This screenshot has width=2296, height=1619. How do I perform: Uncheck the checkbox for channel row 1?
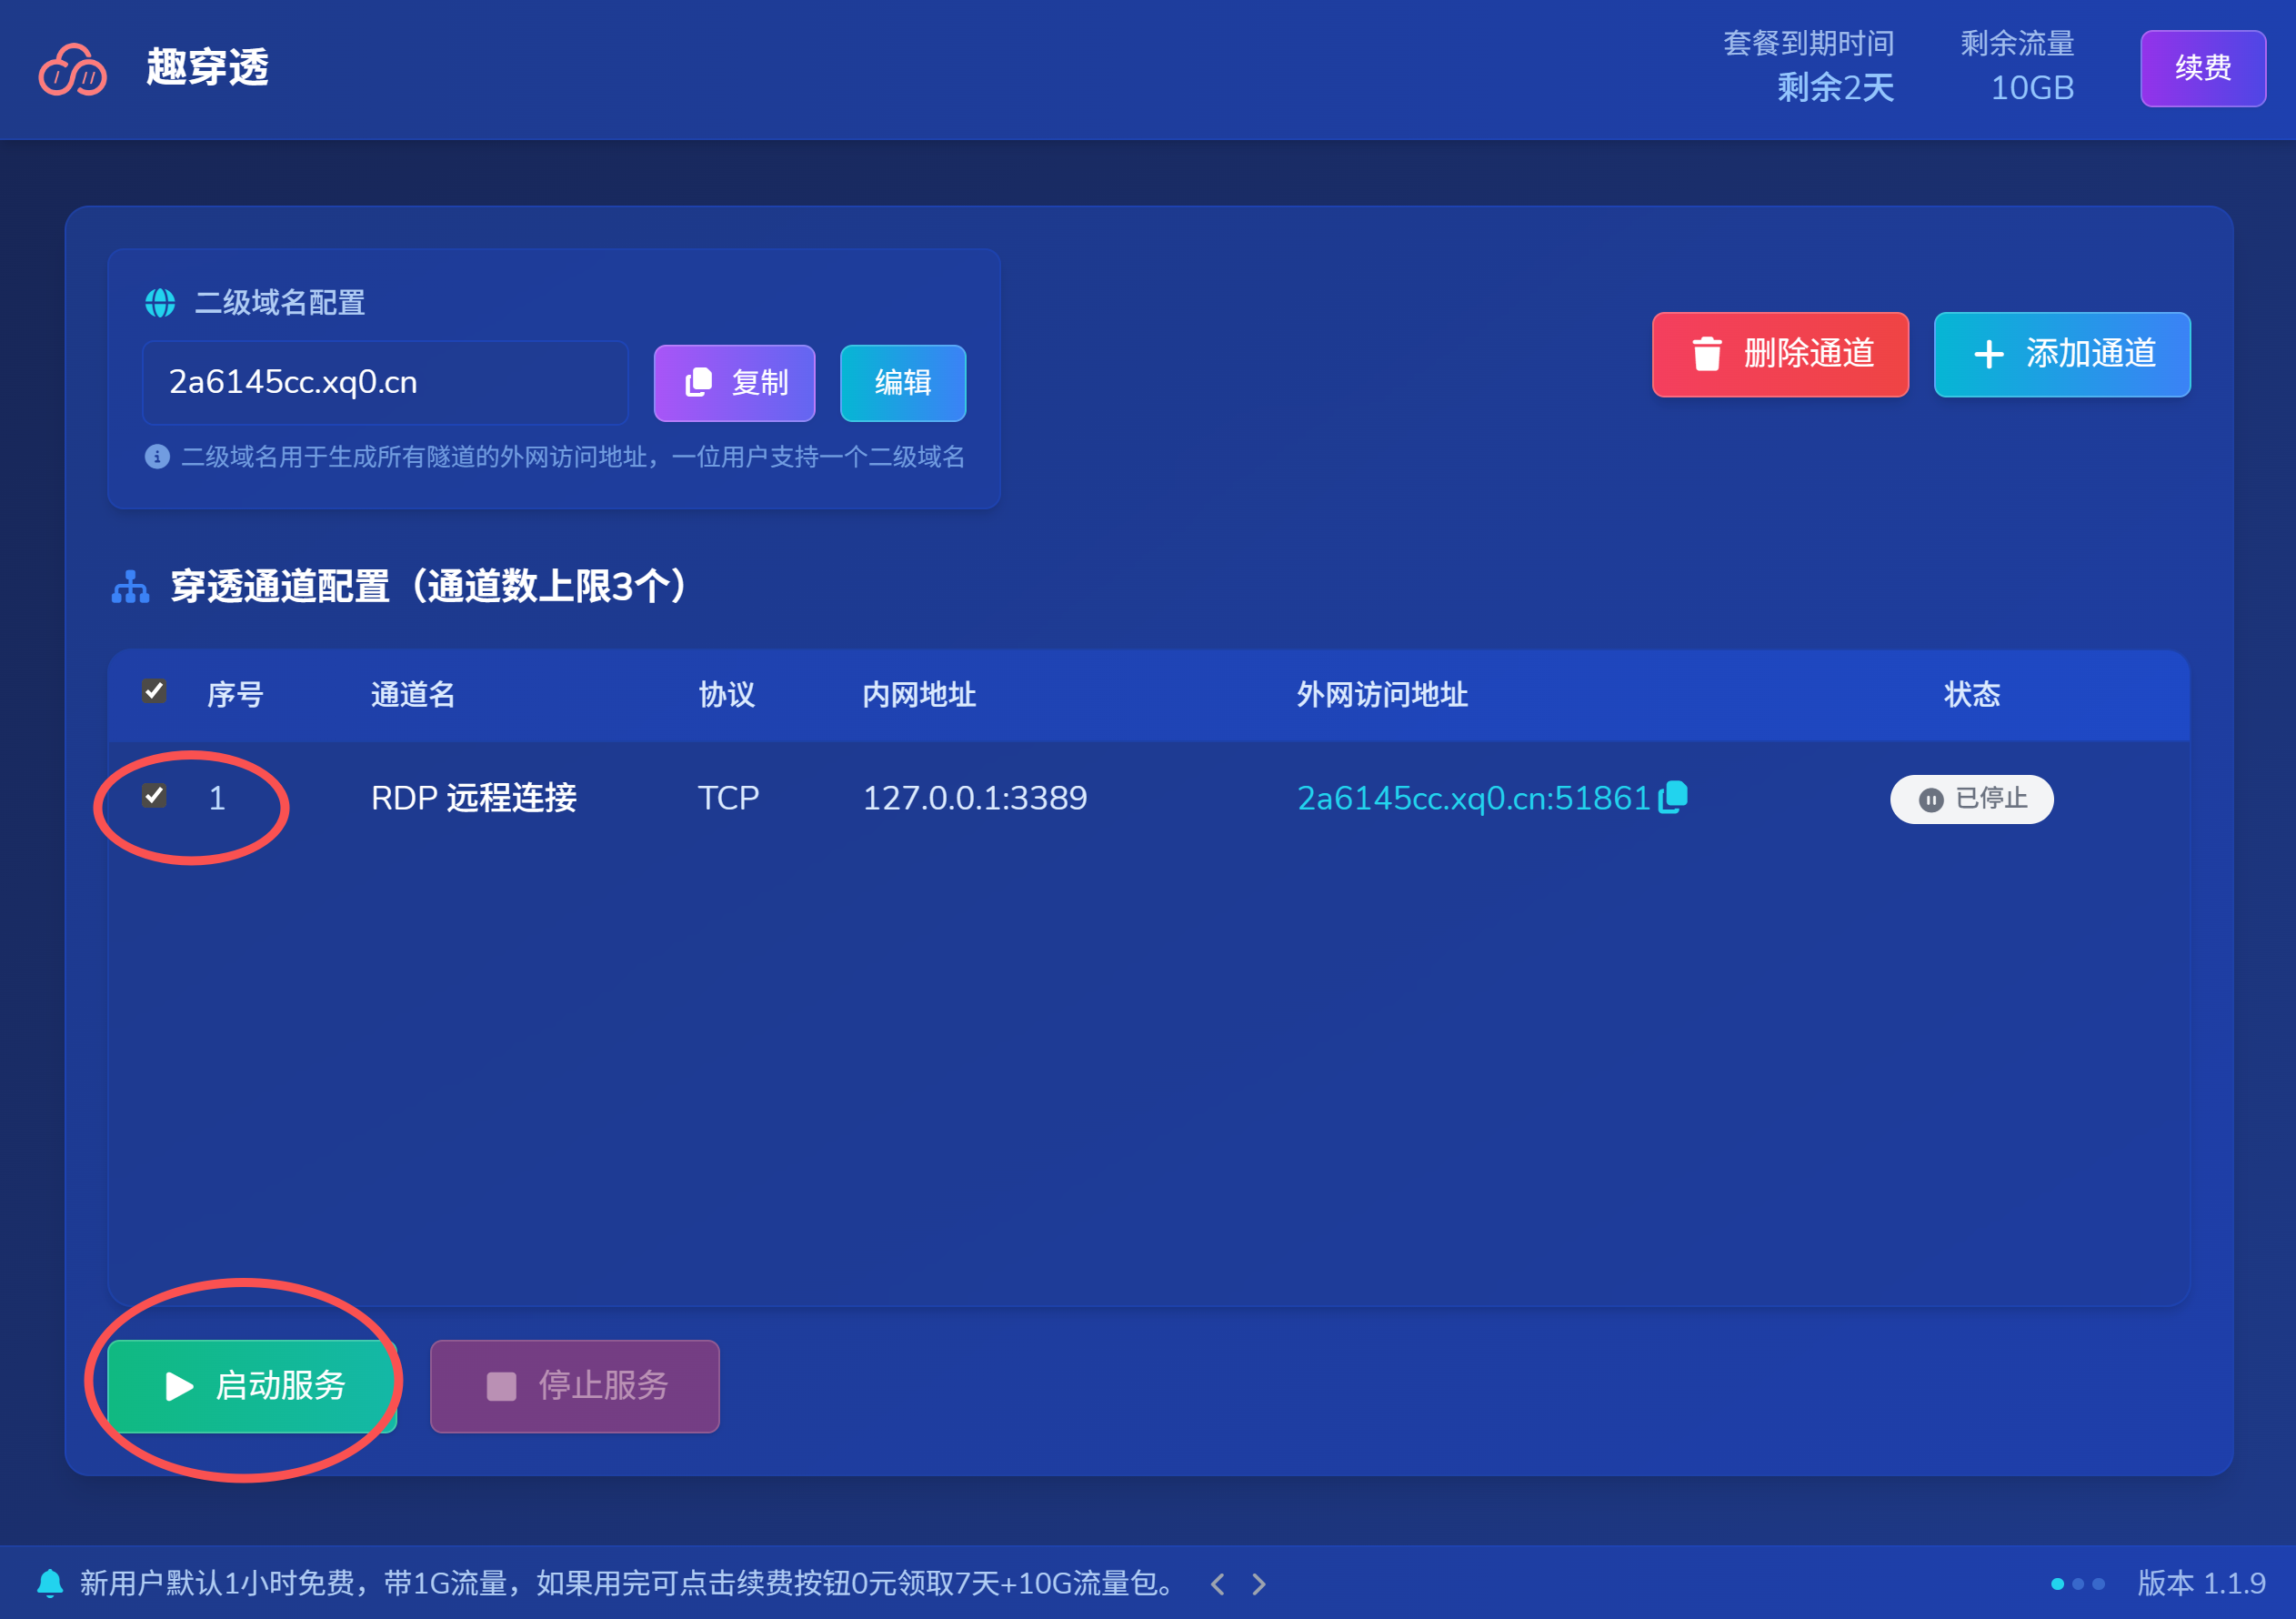154,796
